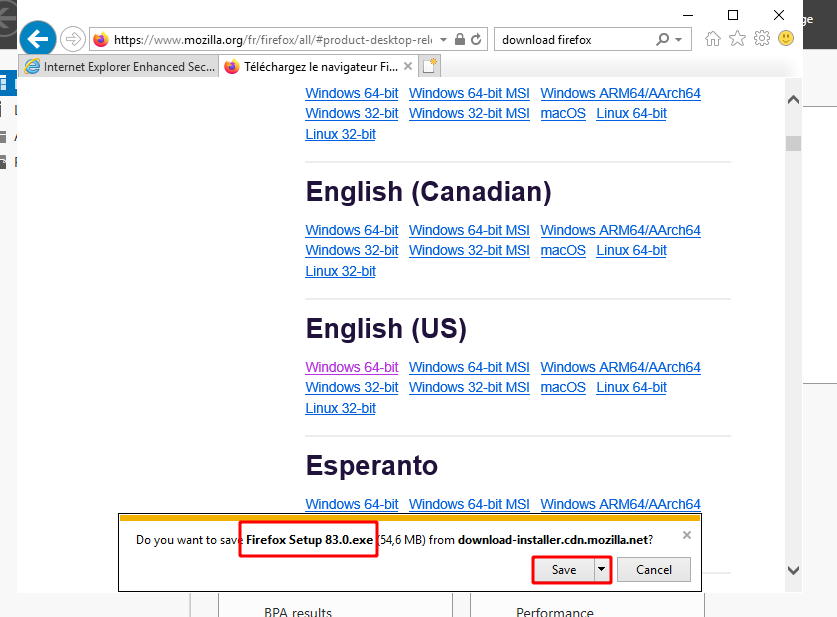Refresh the page with the reload icon
This screenshot has height=617, width=837.
[476, 39]
